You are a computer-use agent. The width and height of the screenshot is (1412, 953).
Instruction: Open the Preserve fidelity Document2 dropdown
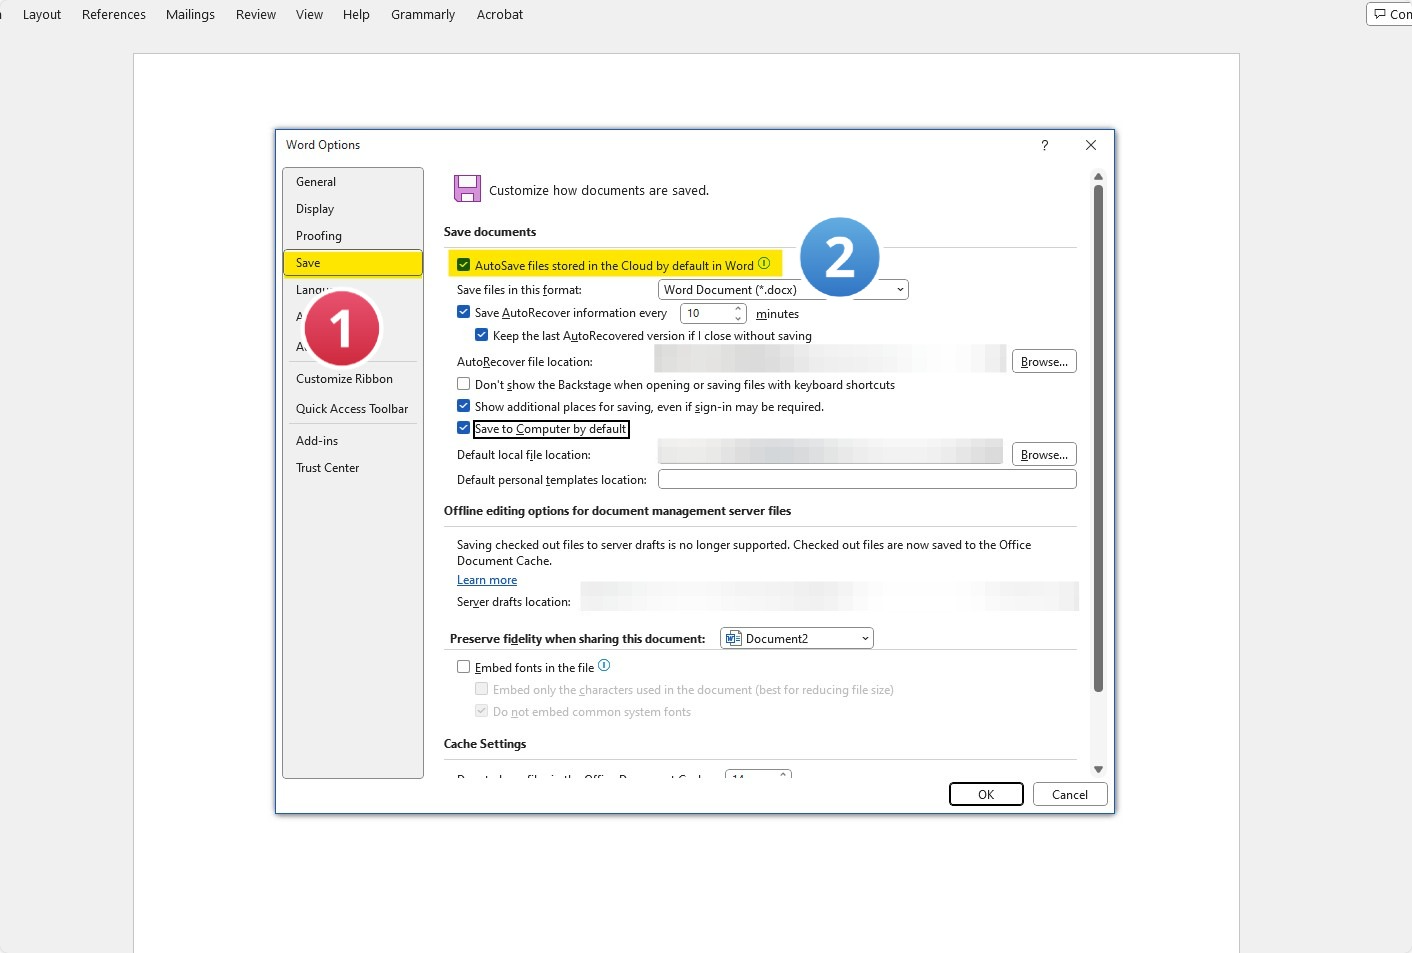(797, 638)
